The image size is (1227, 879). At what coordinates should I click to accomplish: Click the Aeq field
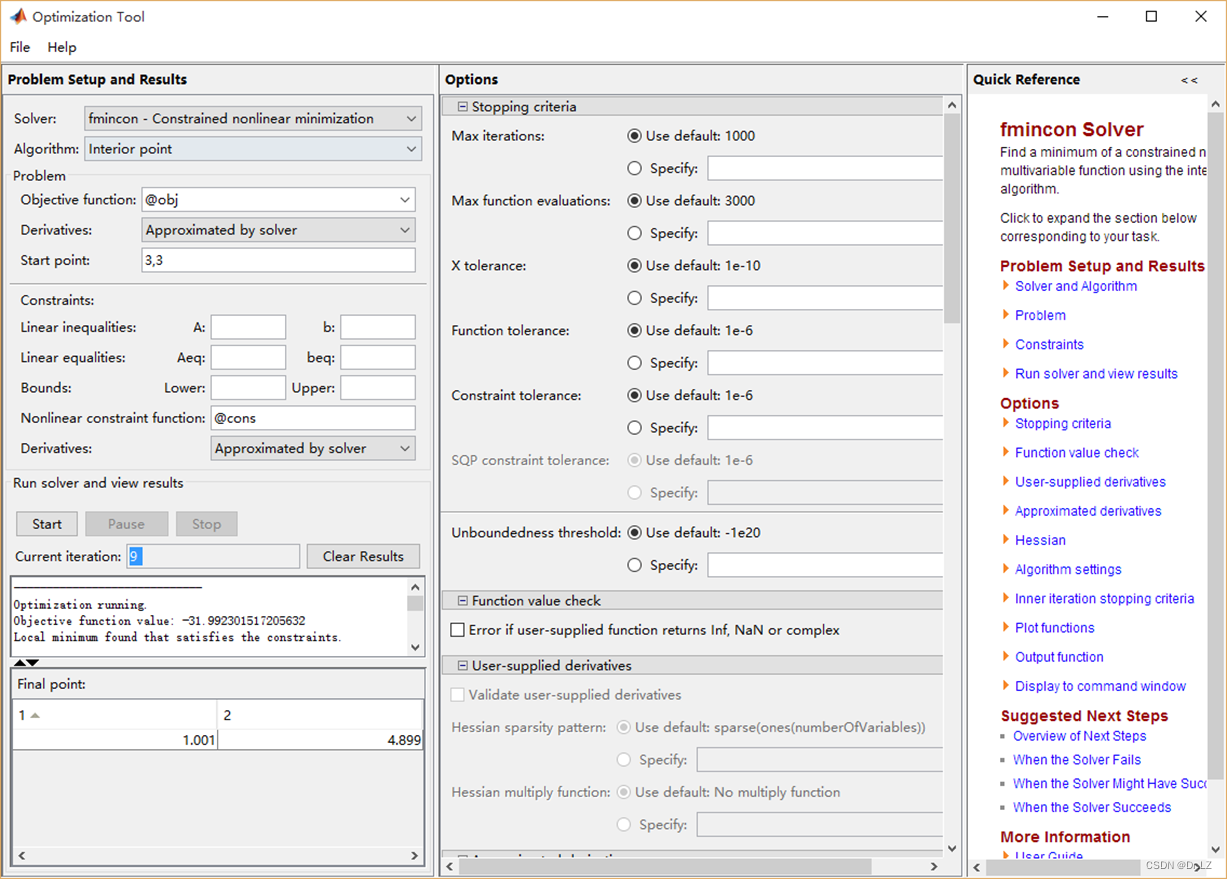pos(248,357)
